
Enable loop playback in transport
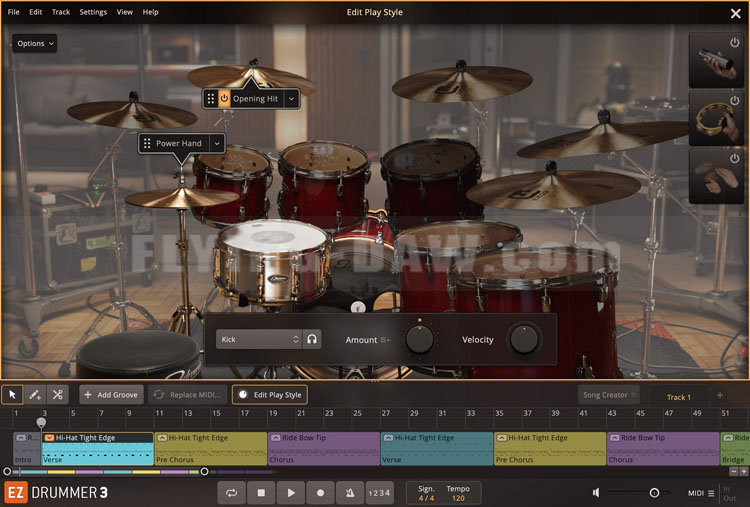coord(232,493)
